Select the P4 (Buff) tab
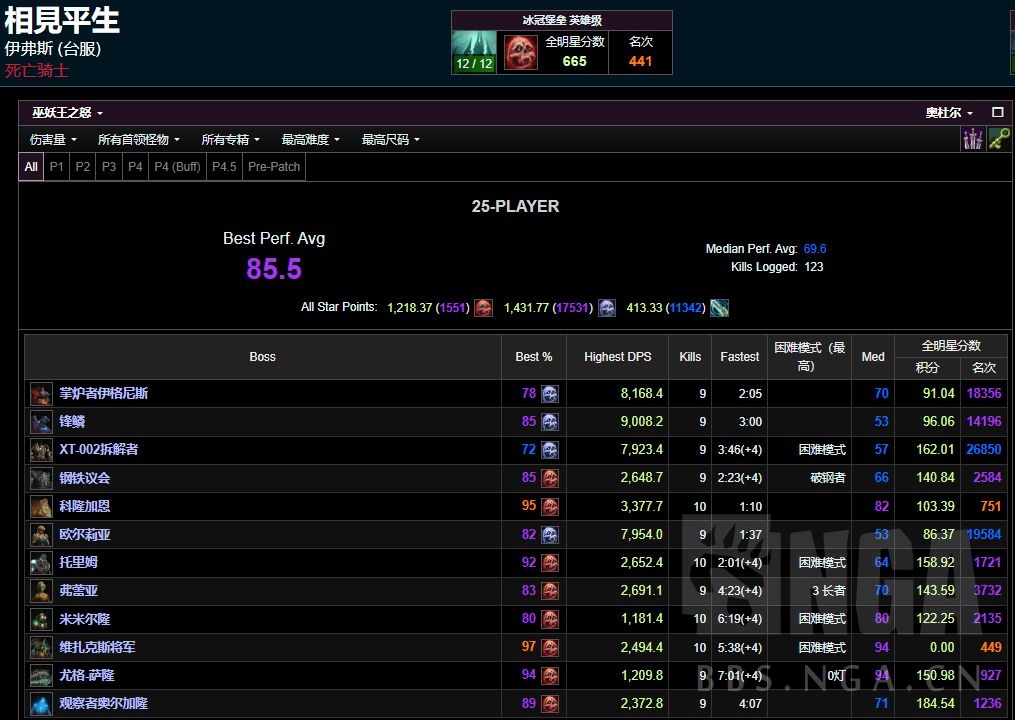 click(x=176, y=167)
